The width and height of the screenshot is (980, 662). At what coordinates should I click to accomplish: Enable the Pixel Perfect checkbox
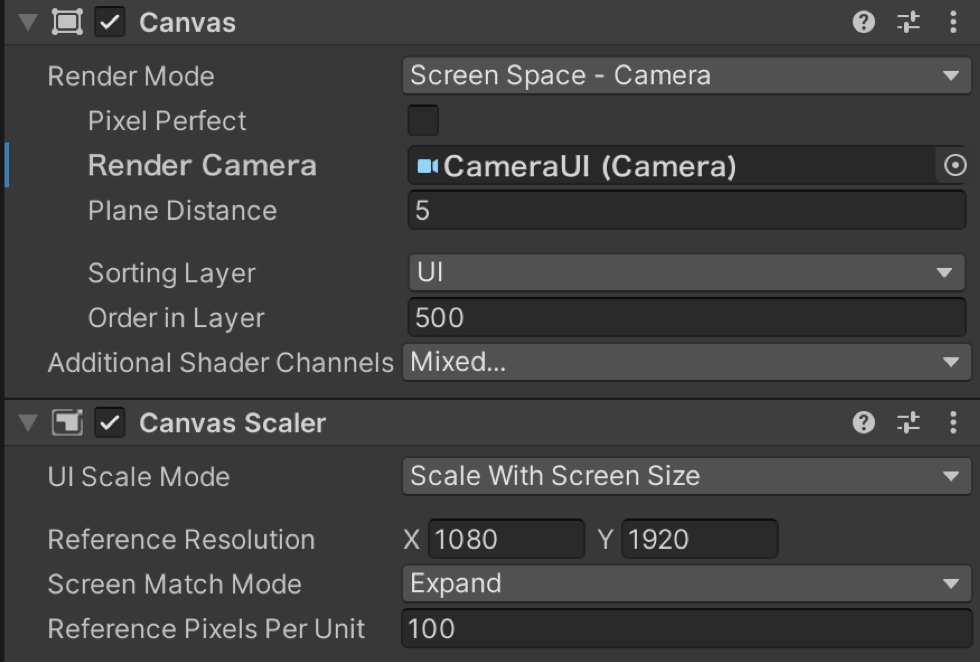[423, 121]
